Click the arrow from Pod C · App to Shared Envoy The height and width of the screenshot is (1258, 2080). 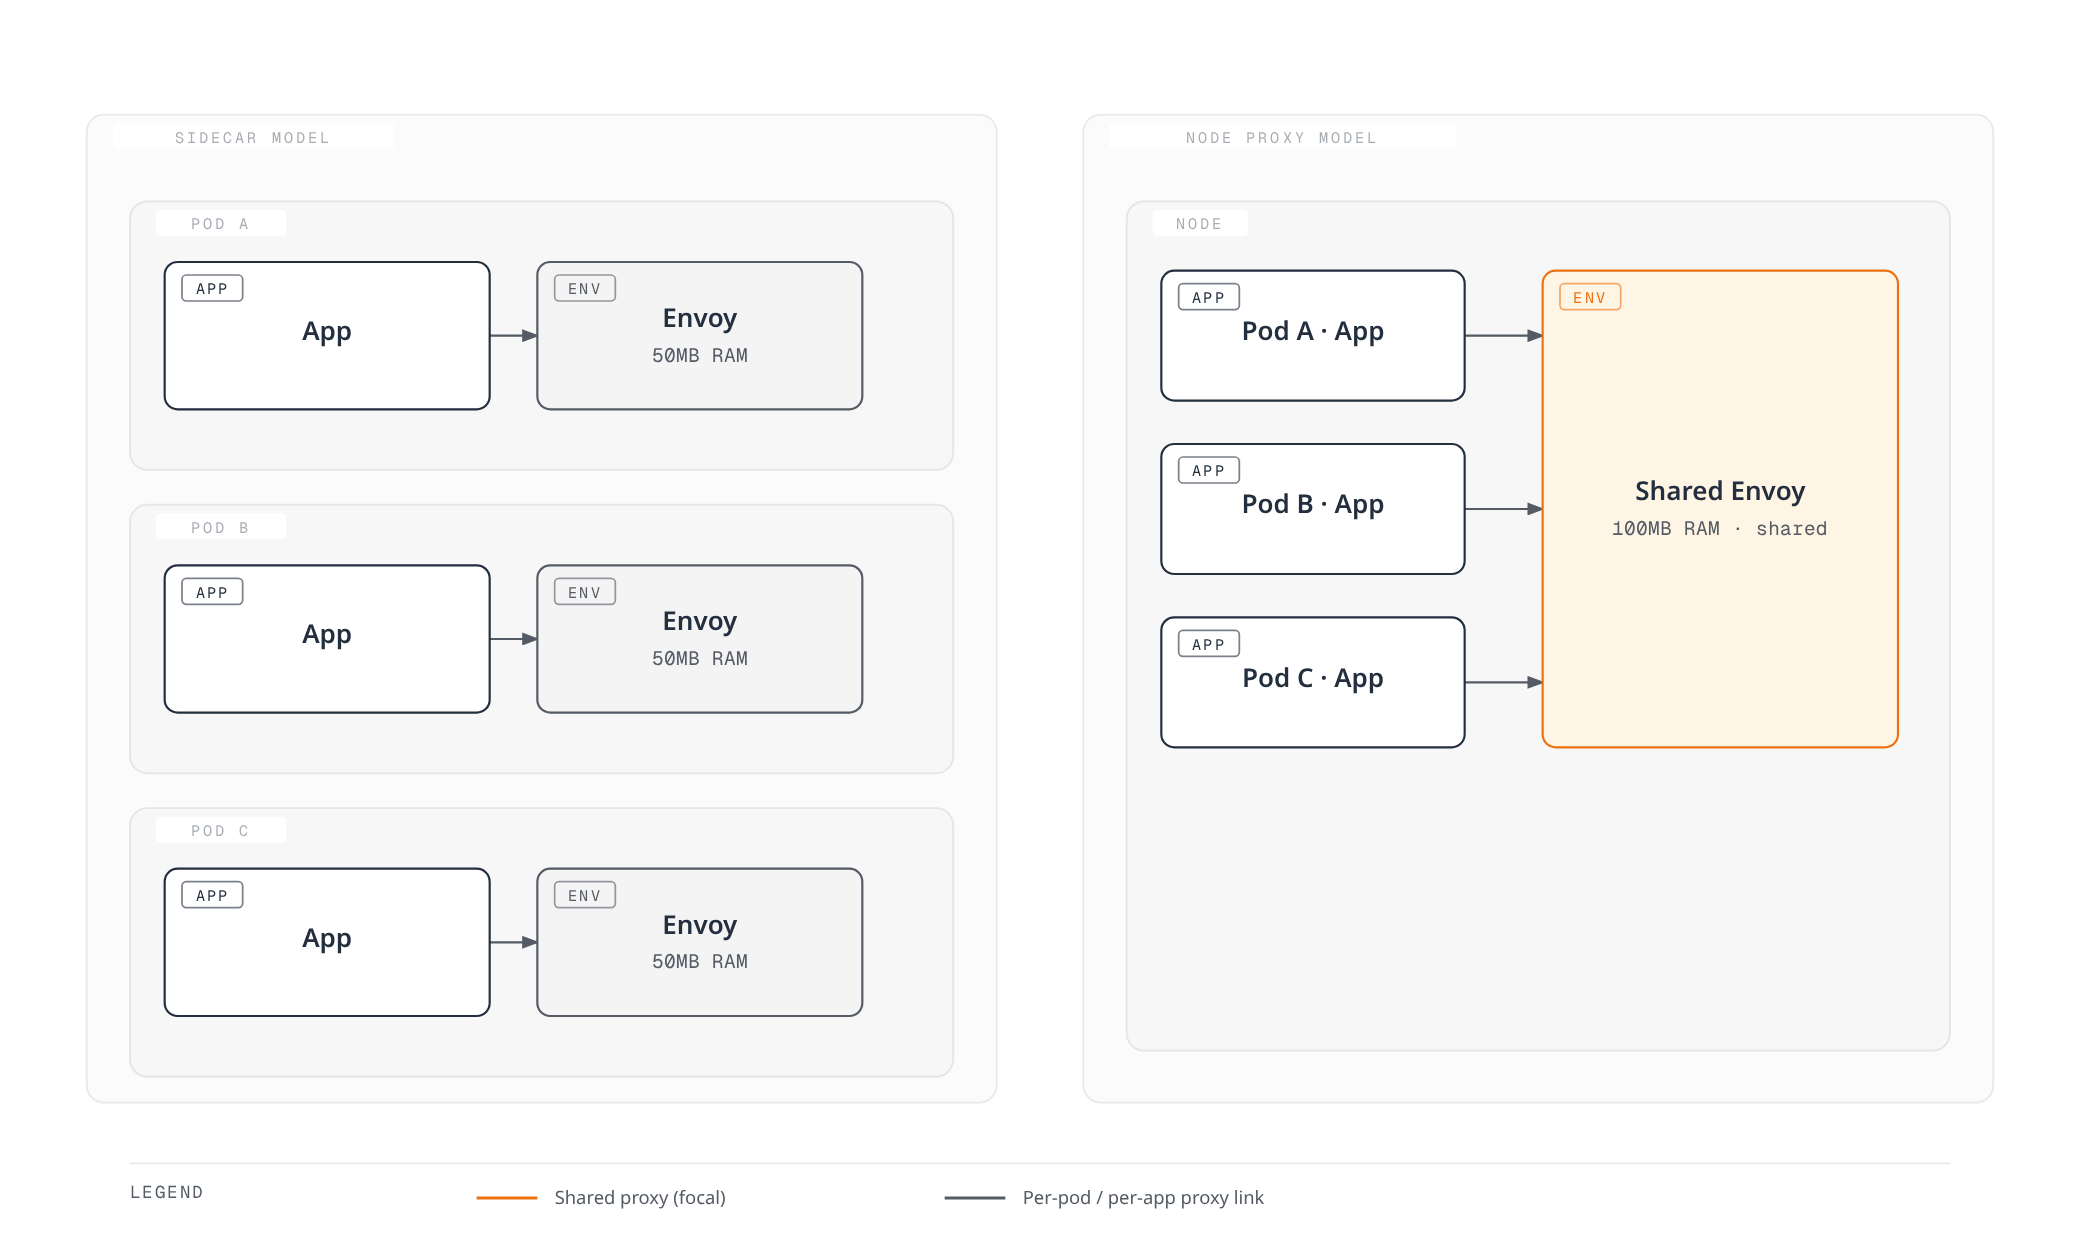click(1504, 682)
